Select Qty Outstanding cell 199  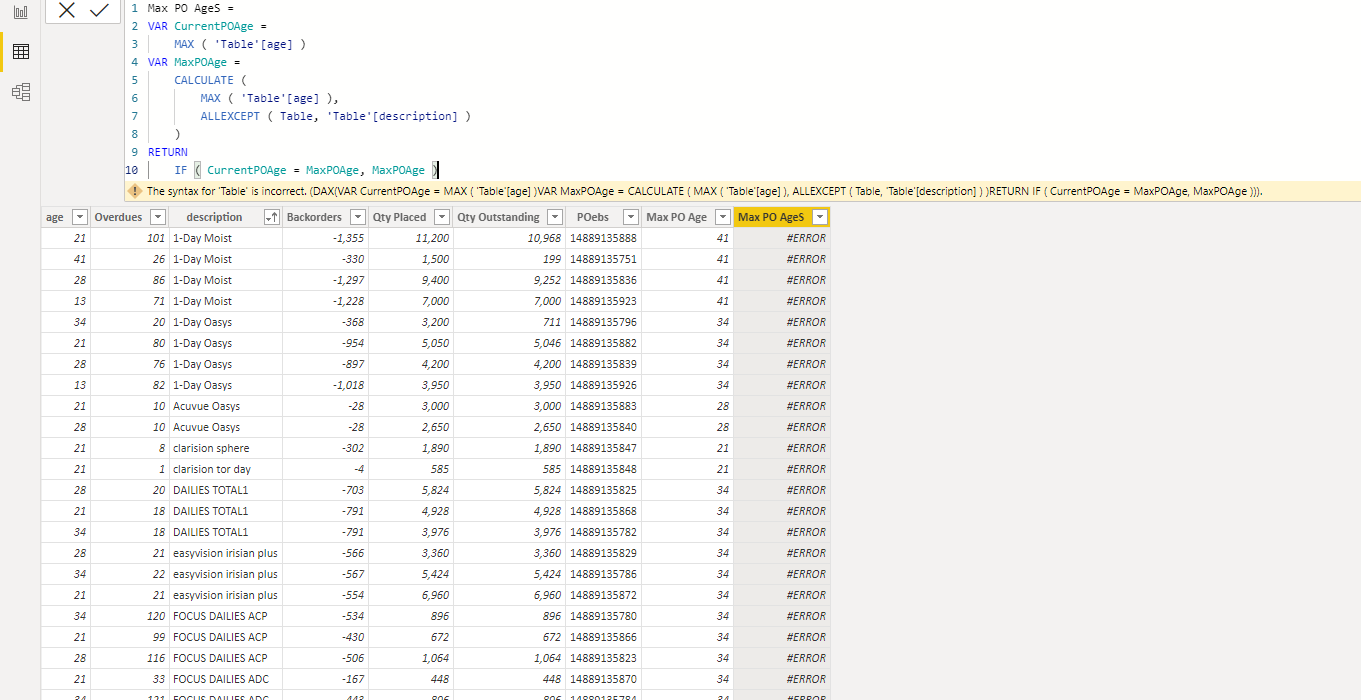click(510, 259)
